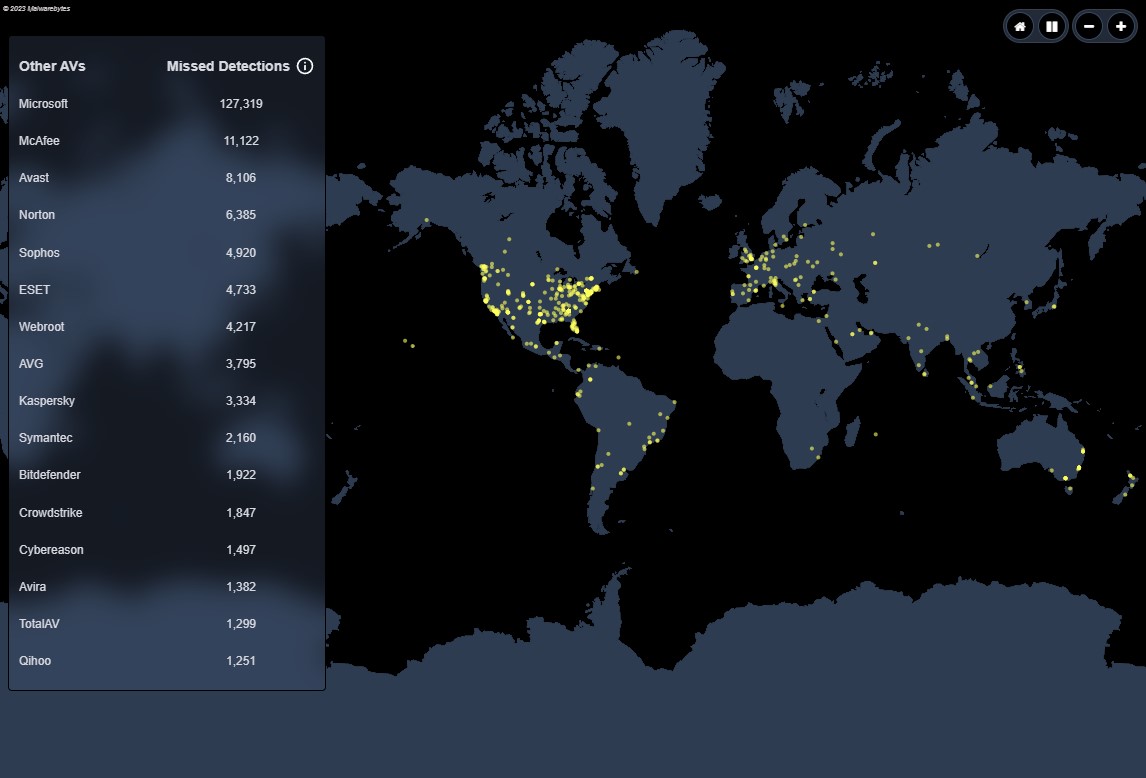Click the 1,847 missed detections value
Screen dimensions: 1146x778
click(241, 513)
